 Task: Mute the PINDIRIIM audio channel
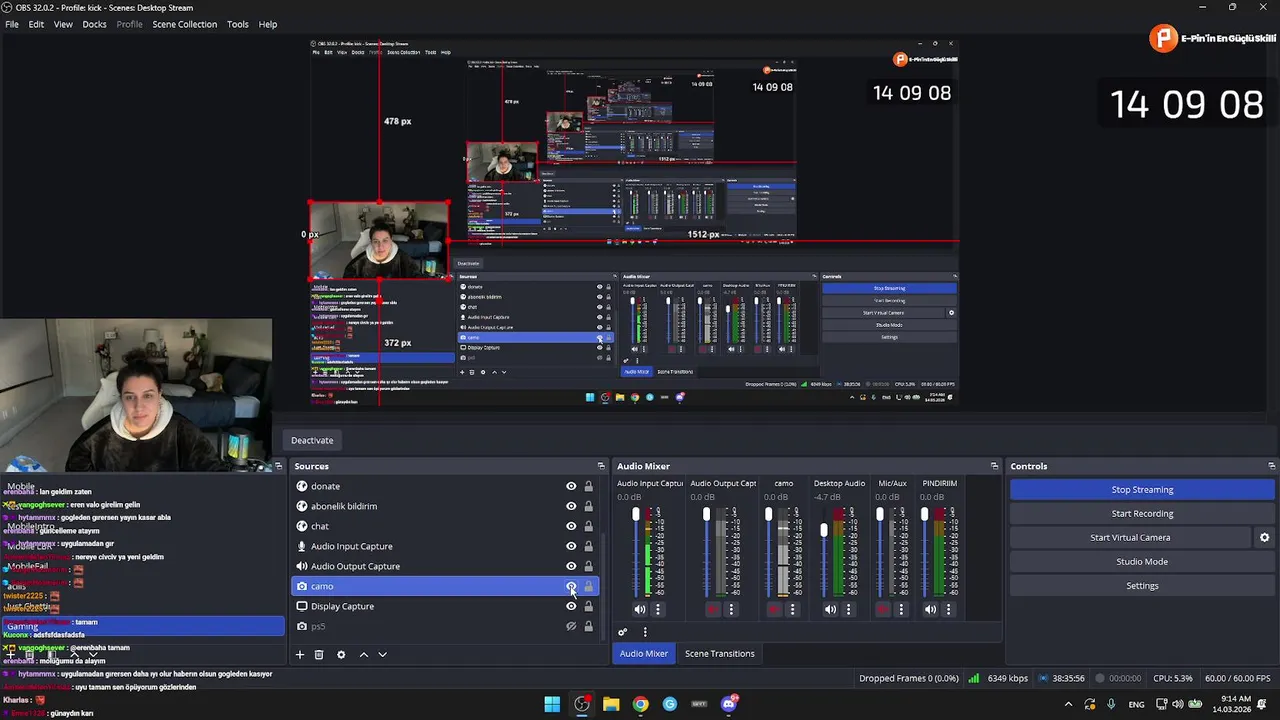(x=931, y=609)
